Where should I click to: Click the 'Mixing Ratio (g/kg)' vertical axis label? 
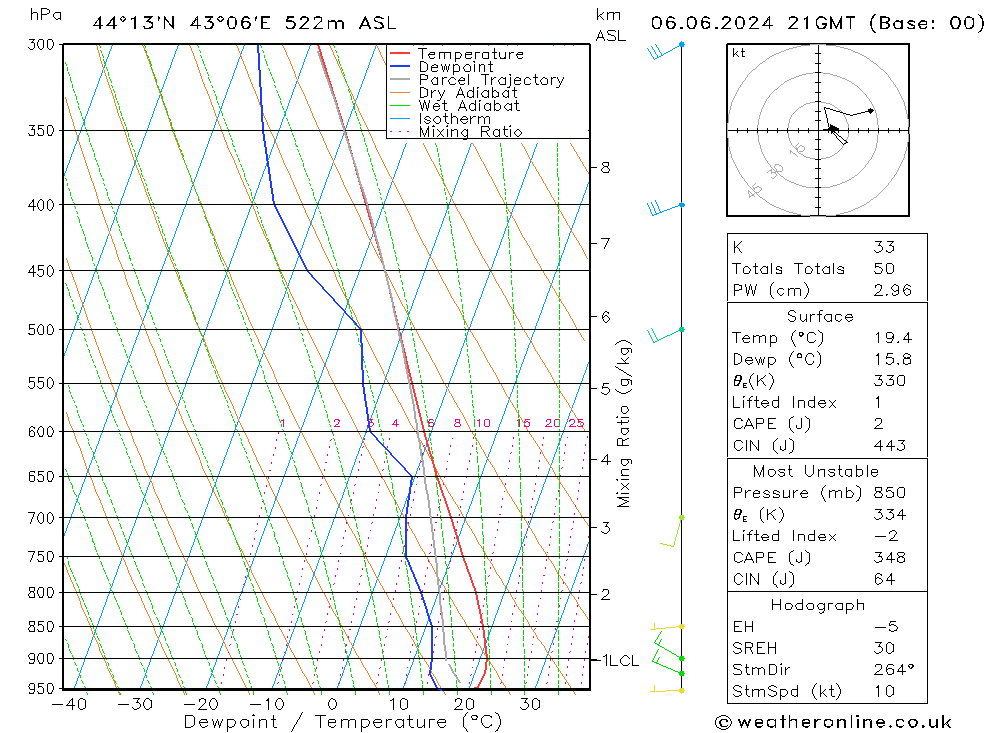623,424
